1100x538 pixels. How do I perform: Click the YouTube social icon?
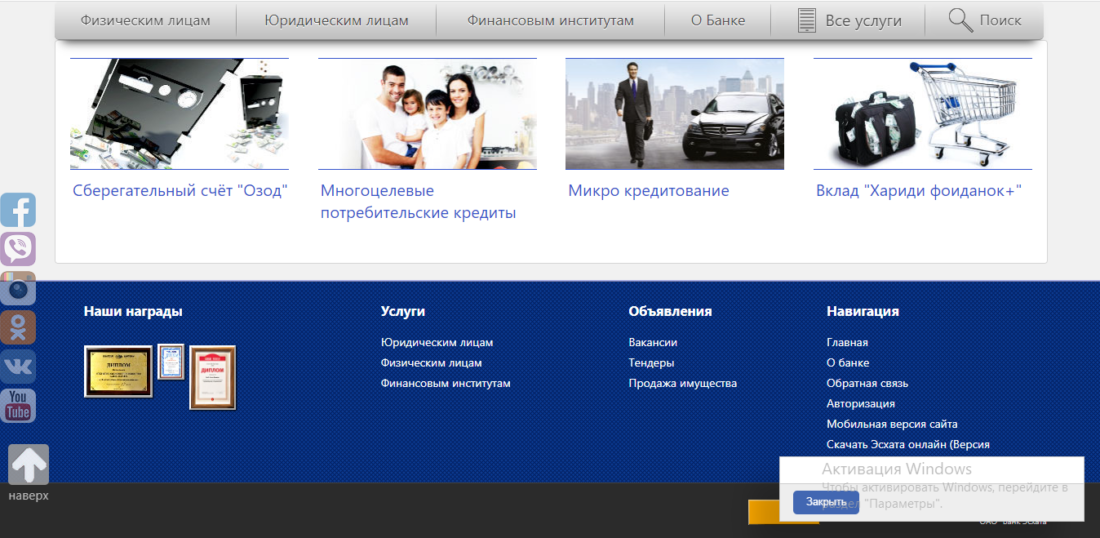click(x=18, y=405)
